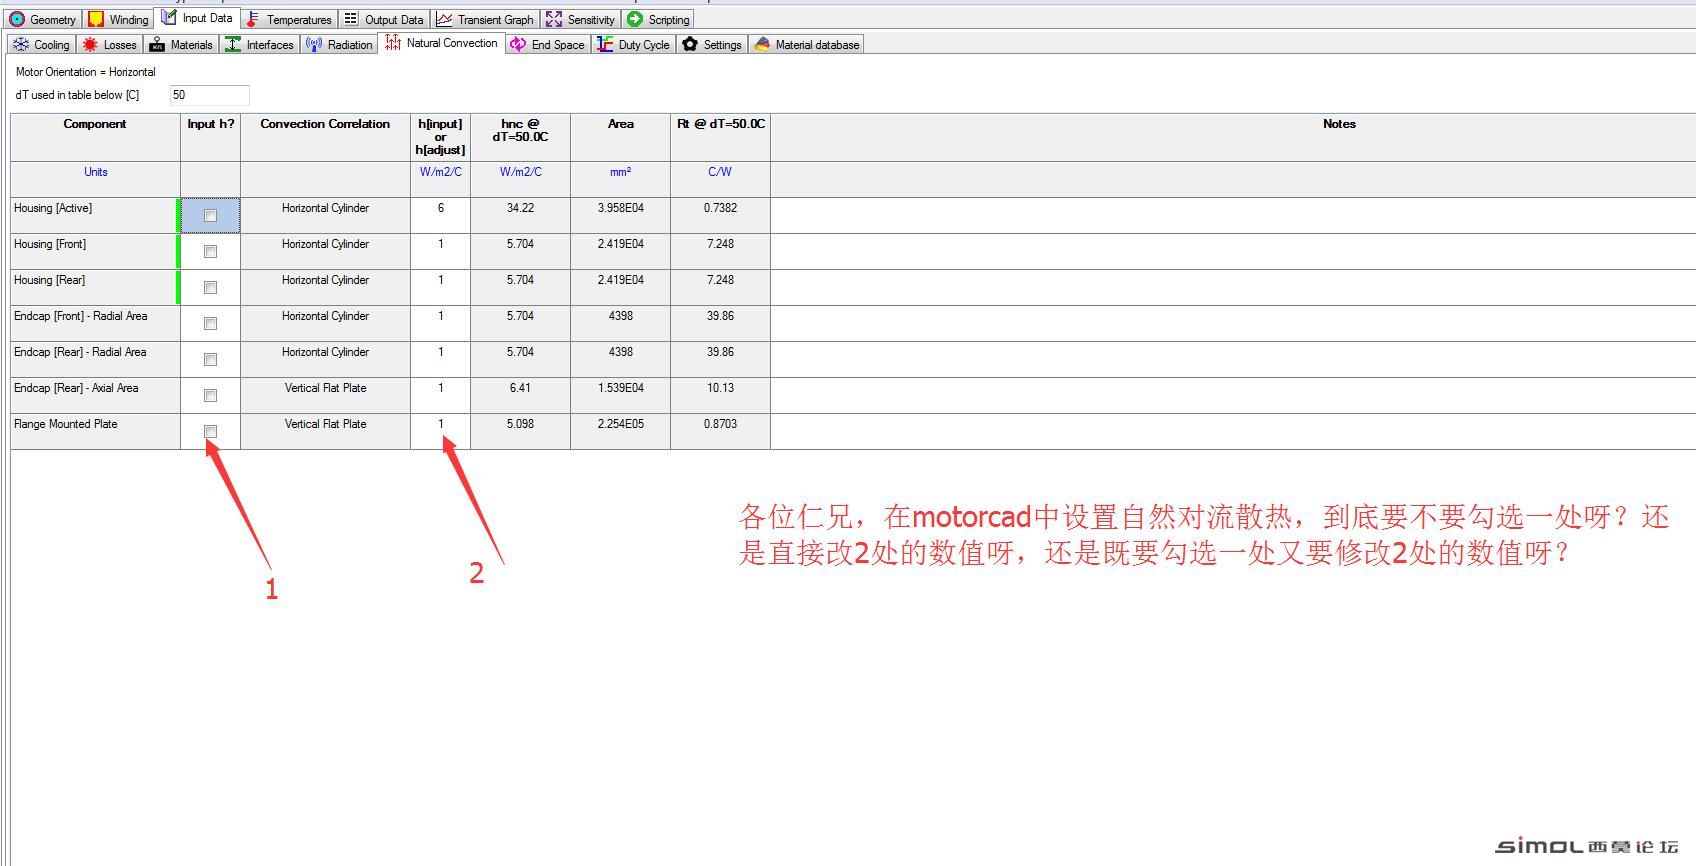Click the Input Data tab icon

tap(169, 17)
